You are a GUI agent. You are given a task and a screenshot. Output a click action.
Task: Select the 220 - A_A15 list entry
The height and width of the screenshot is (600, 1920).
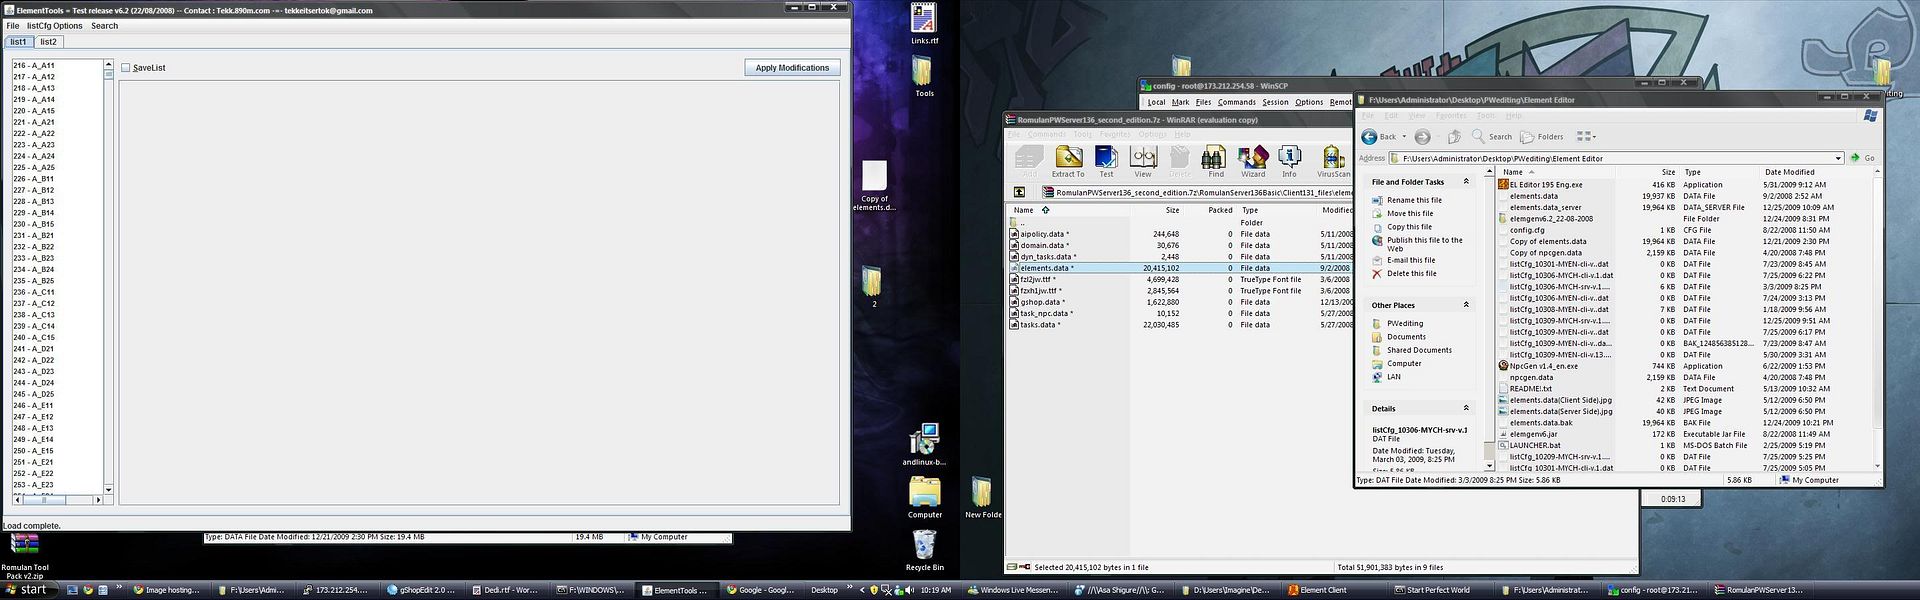pyautogui.click(x=34, y=111)
